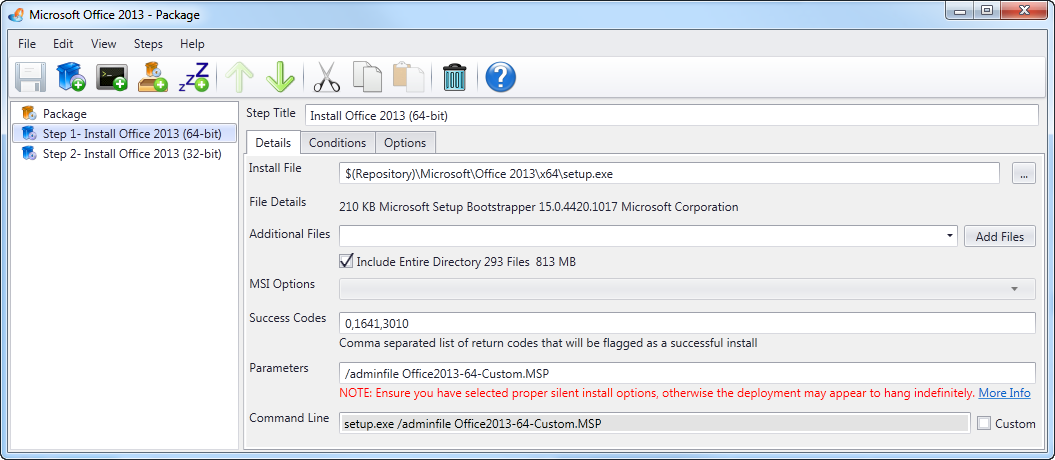
Task: Click the Save floppy disk icon
Action: point(30,77)
